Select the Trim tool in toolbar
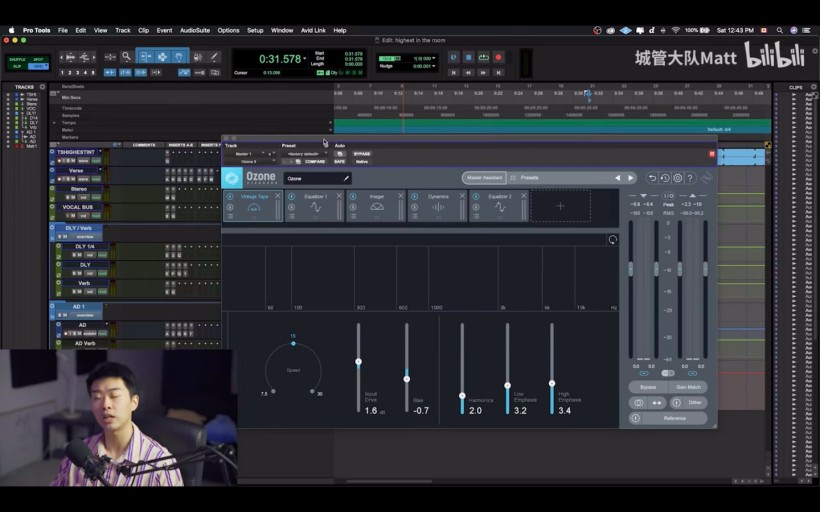This screenshot has width=820, height=512. coord(145,56)
